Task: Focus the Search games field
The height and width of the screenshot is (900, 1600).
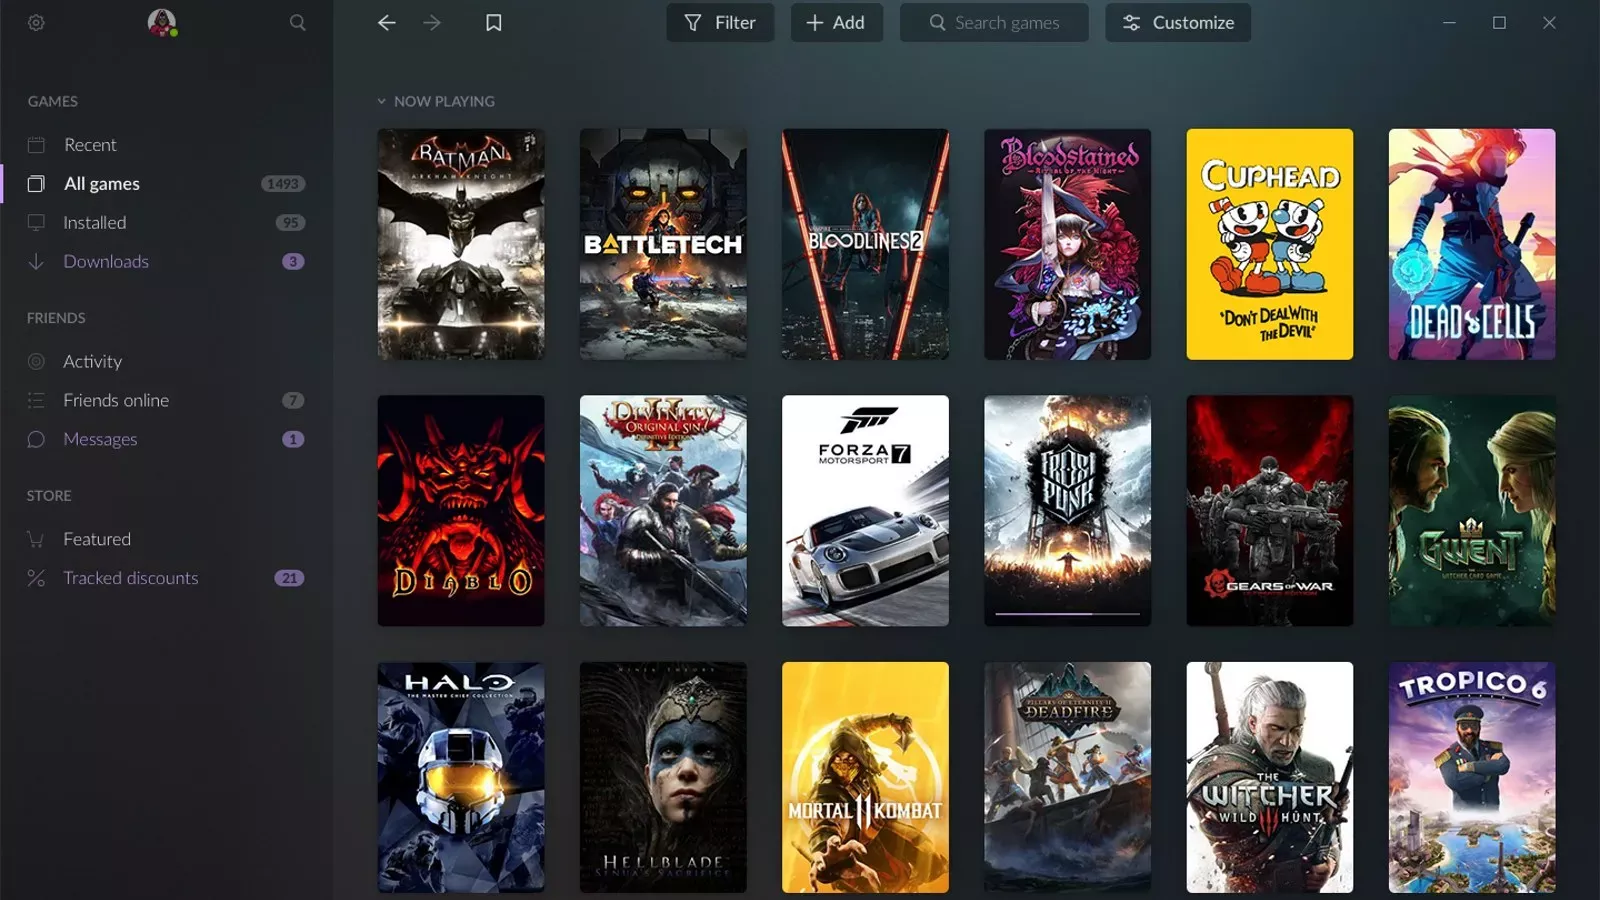Action: pyautogui.click(x=994, y=22)
